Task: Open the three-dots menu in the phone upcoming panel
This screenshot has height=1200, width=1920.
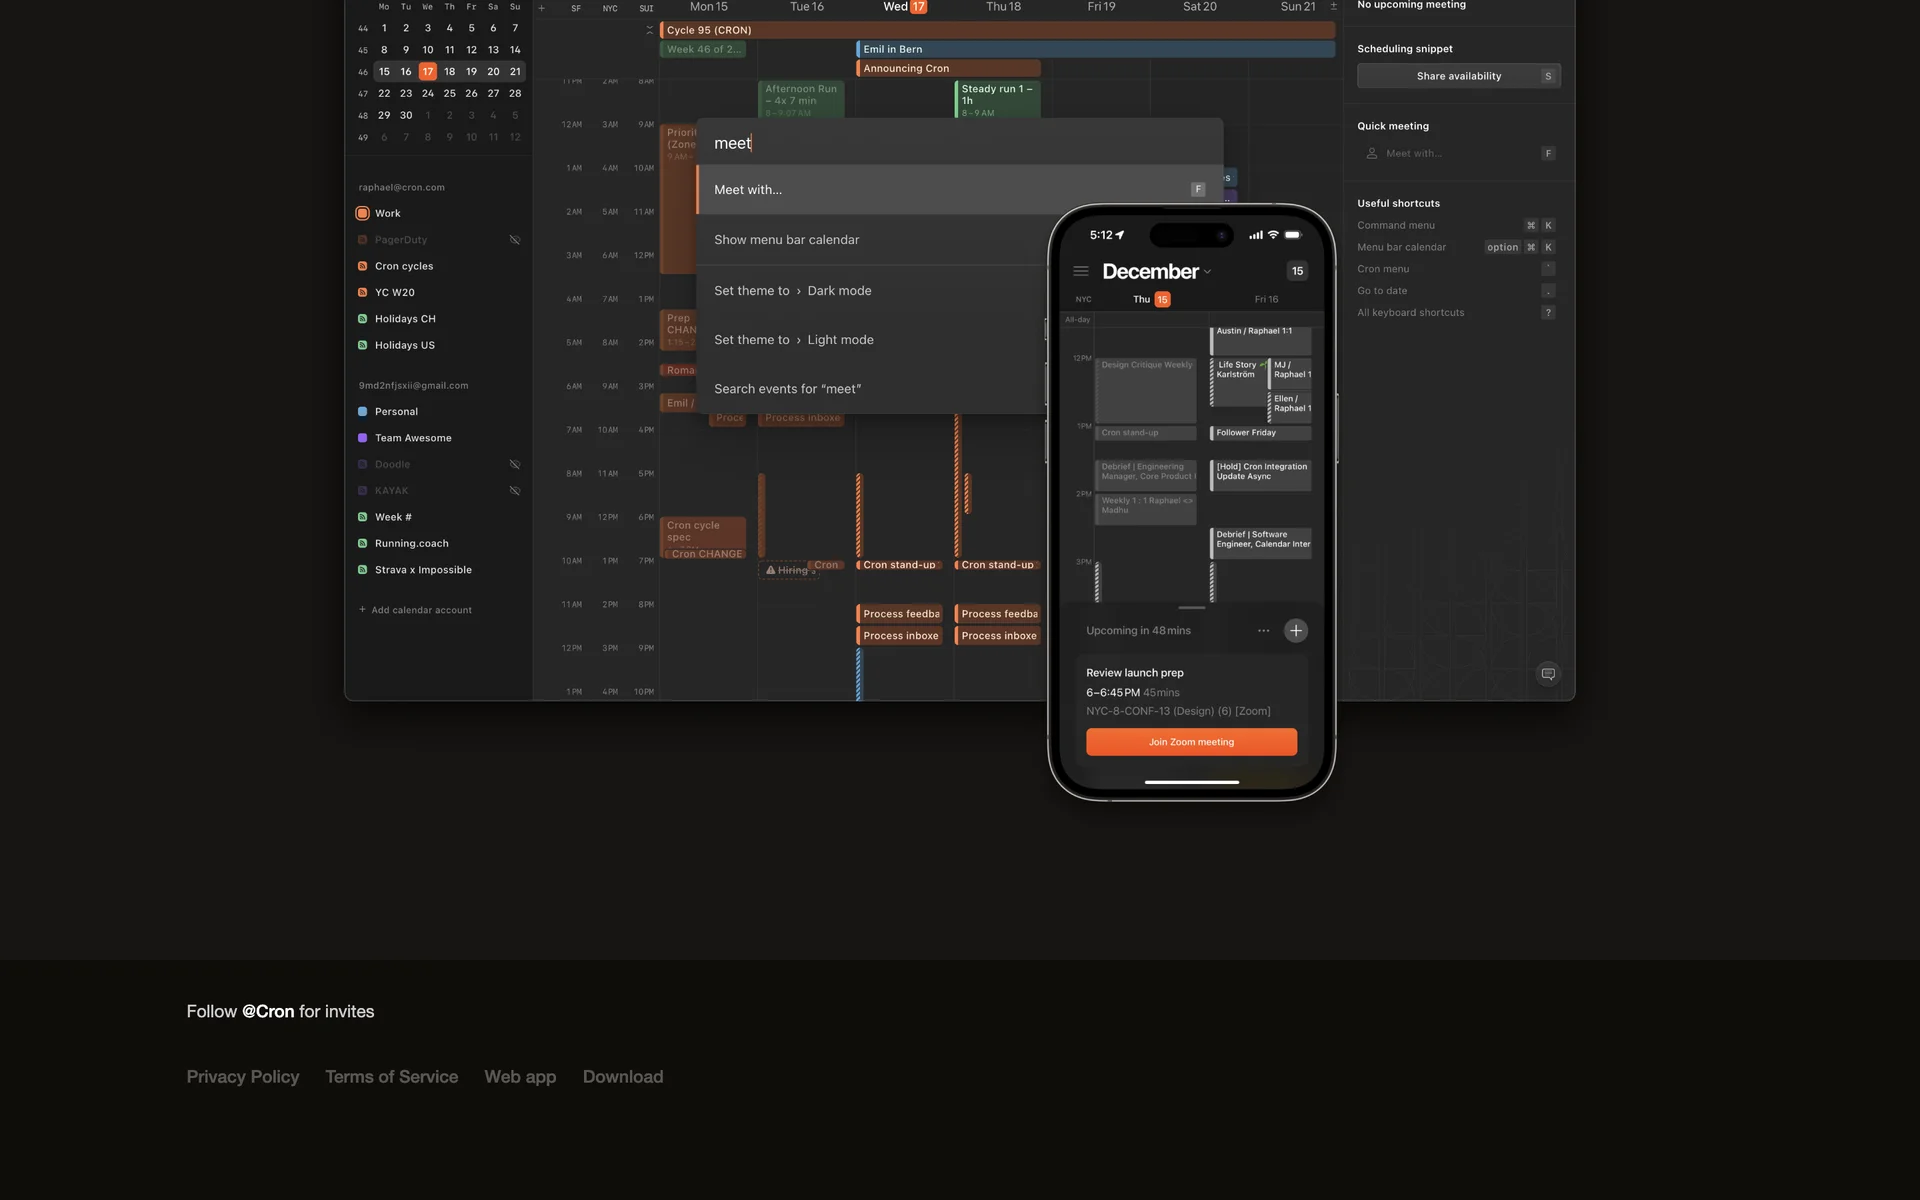Action: [1263, 631]
